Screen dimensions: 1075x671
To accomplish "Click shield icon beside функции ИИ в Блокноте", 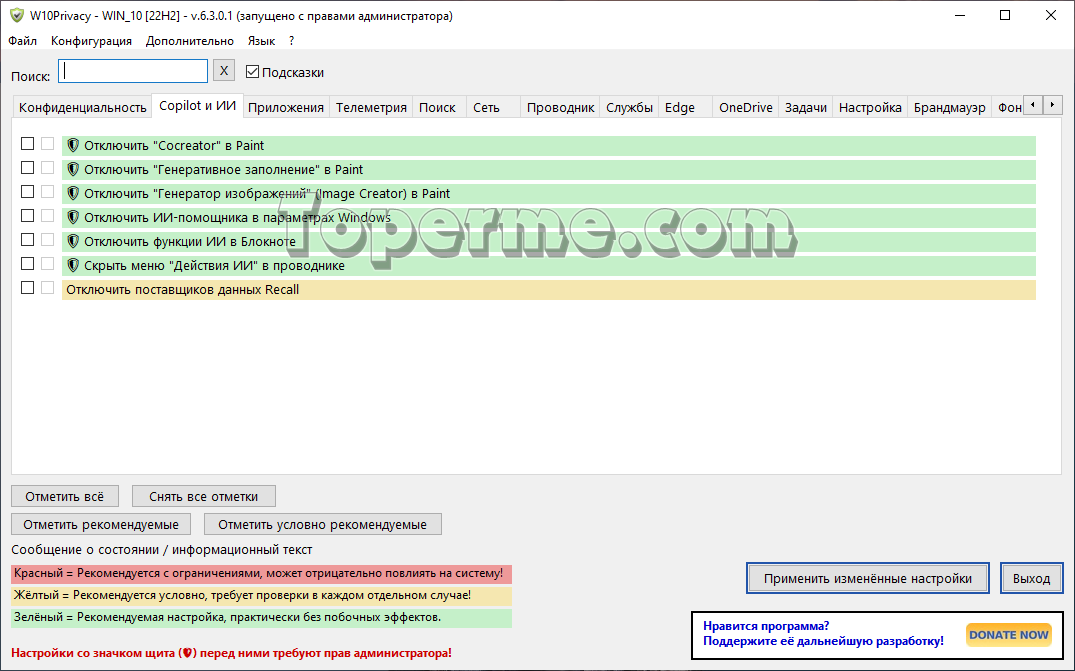I will (x=73, y=241).
